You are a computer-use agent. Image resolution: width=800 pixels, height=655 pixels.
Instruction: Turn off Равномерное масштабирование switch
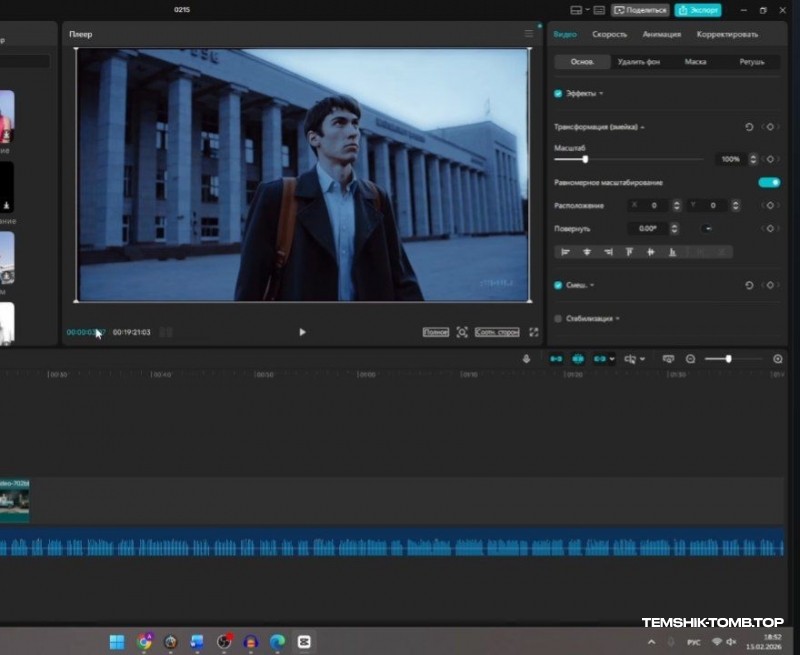click(x=768, y=182)
